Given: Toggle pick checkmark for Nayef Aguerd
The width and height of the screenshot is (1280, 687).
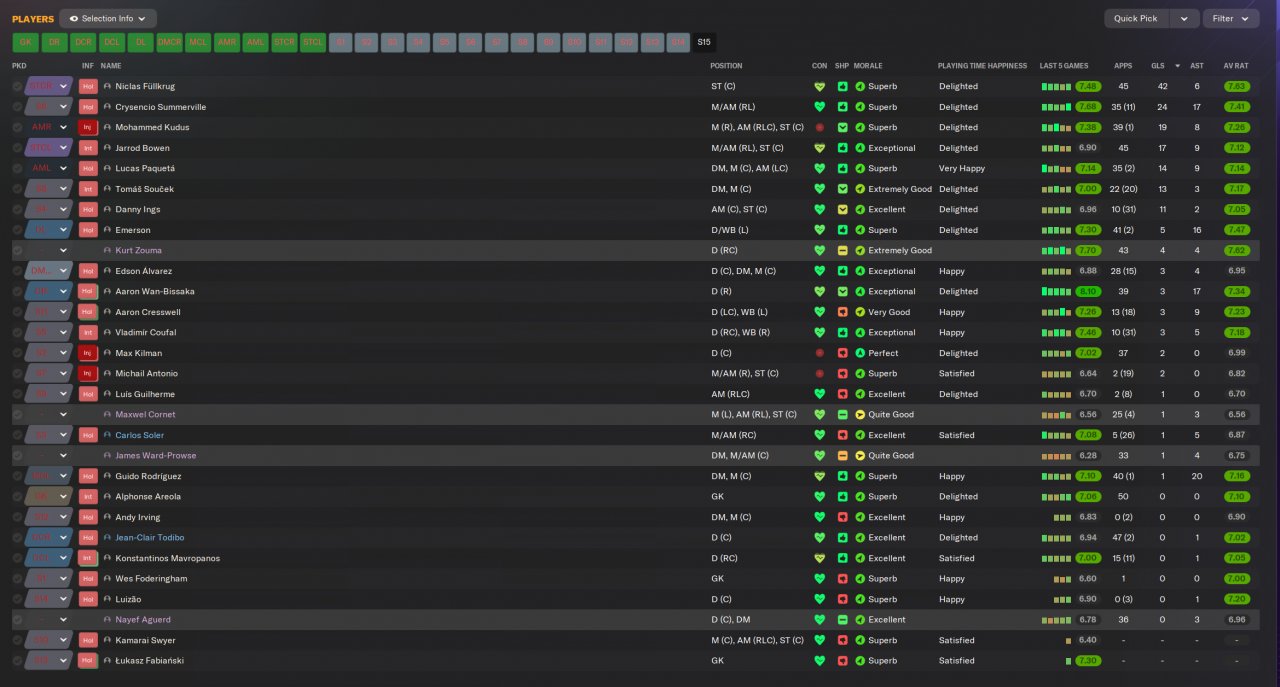Looking at the screenshot, I should pos(17,619).
